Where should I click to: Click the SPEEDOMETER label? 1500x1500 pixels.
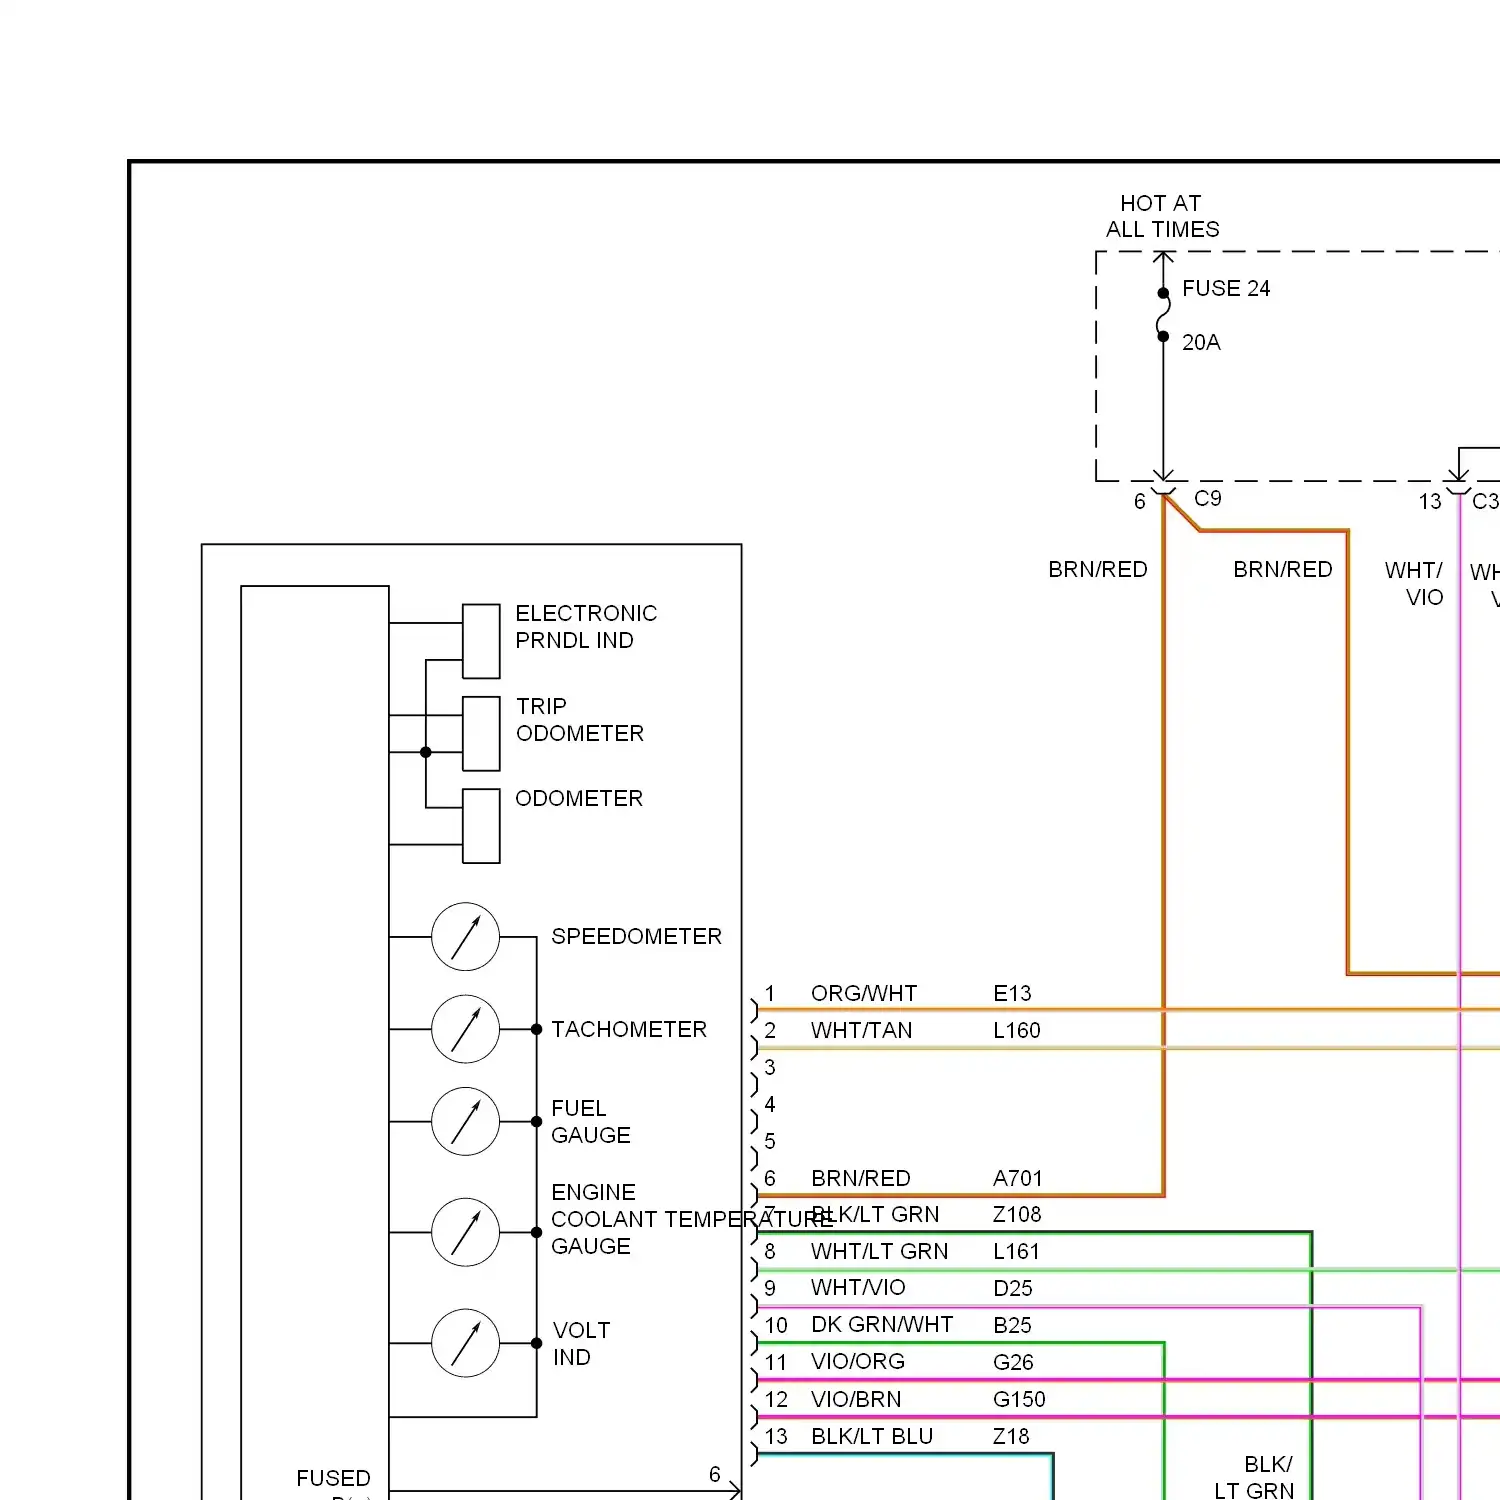636,936
